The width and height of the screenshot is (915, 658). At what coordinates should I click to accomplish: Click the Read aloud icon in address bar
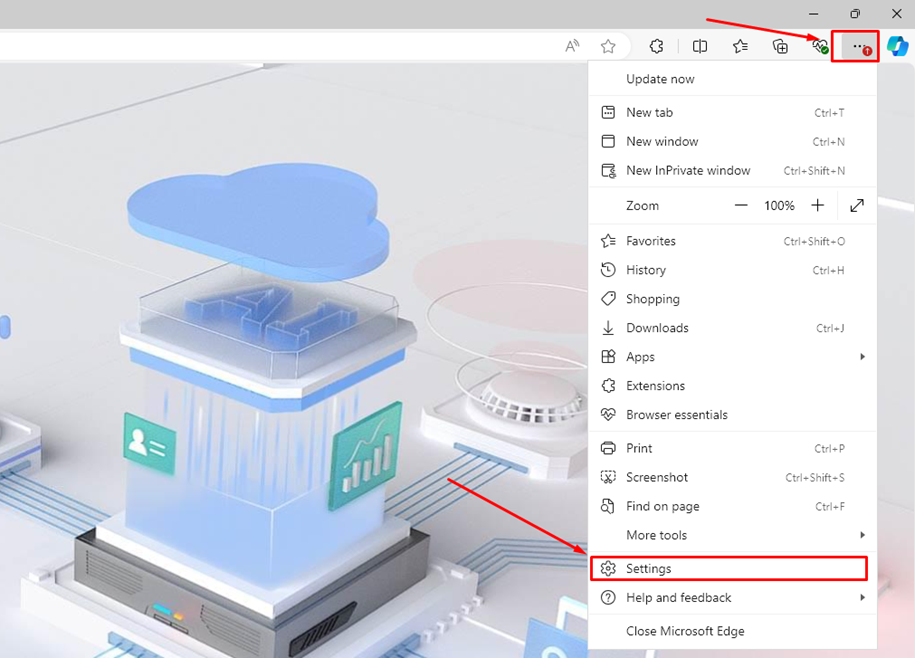(x=572, y=46)
